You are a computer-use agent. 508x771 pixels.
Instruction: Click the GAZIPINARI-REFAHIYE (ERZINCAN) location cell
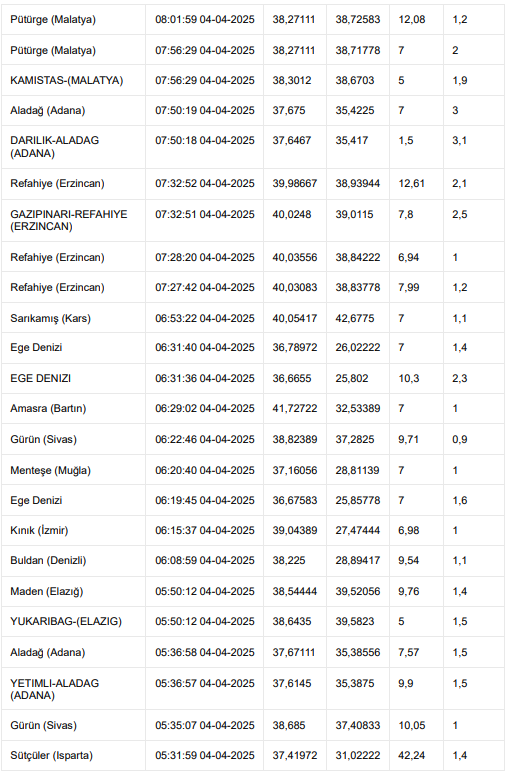click(73, 220)
